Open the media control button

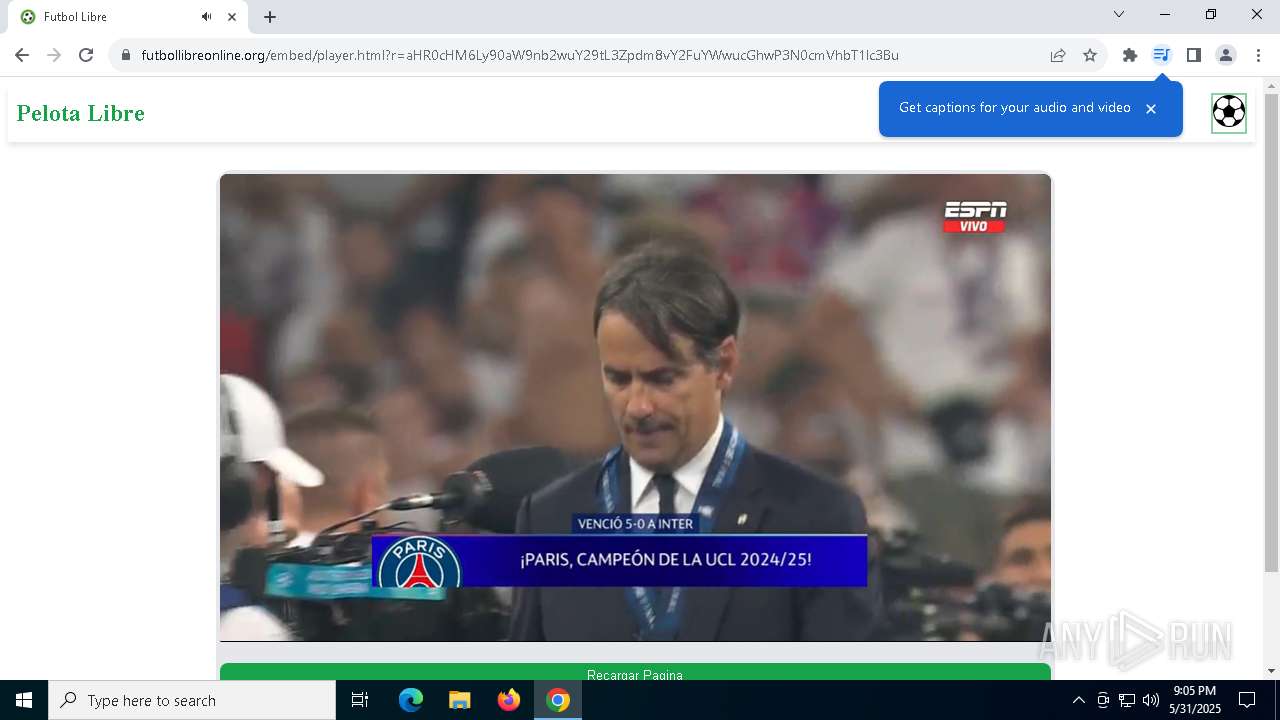1161,55
